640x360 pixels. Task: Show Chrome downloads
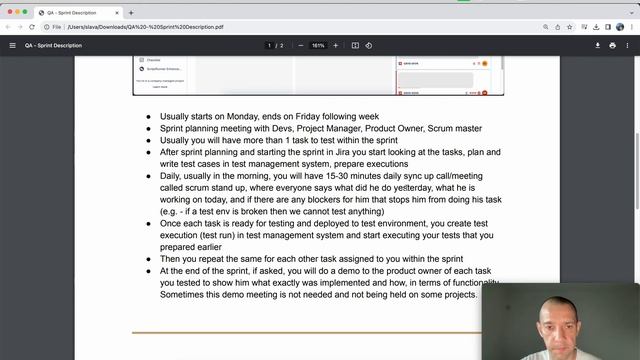(596, 27)
